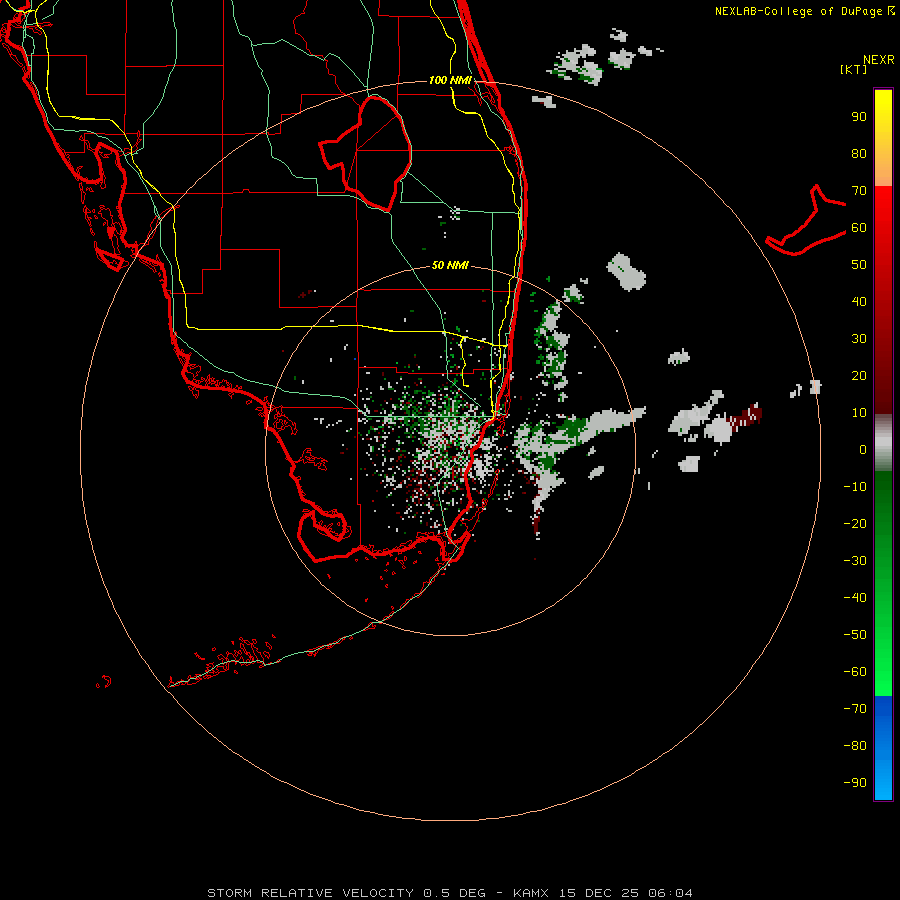The height and width of the screenshot is (900, 900).
Task: Click the -20 value on the velocity scale
Action: pos(855,524)
